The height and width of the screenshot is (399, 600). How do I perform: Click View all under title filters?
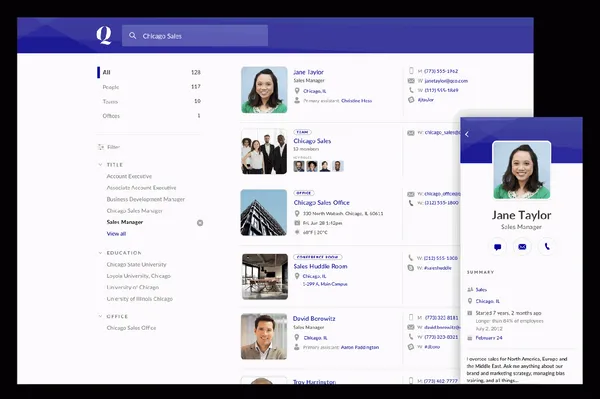point(116,234)
